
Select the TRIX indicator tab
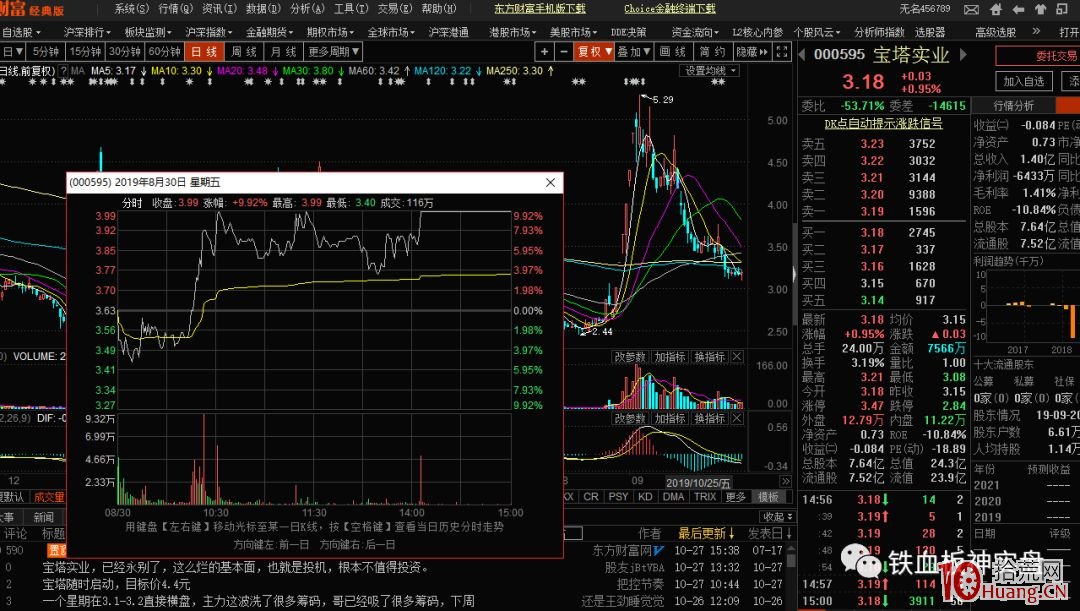705,497
